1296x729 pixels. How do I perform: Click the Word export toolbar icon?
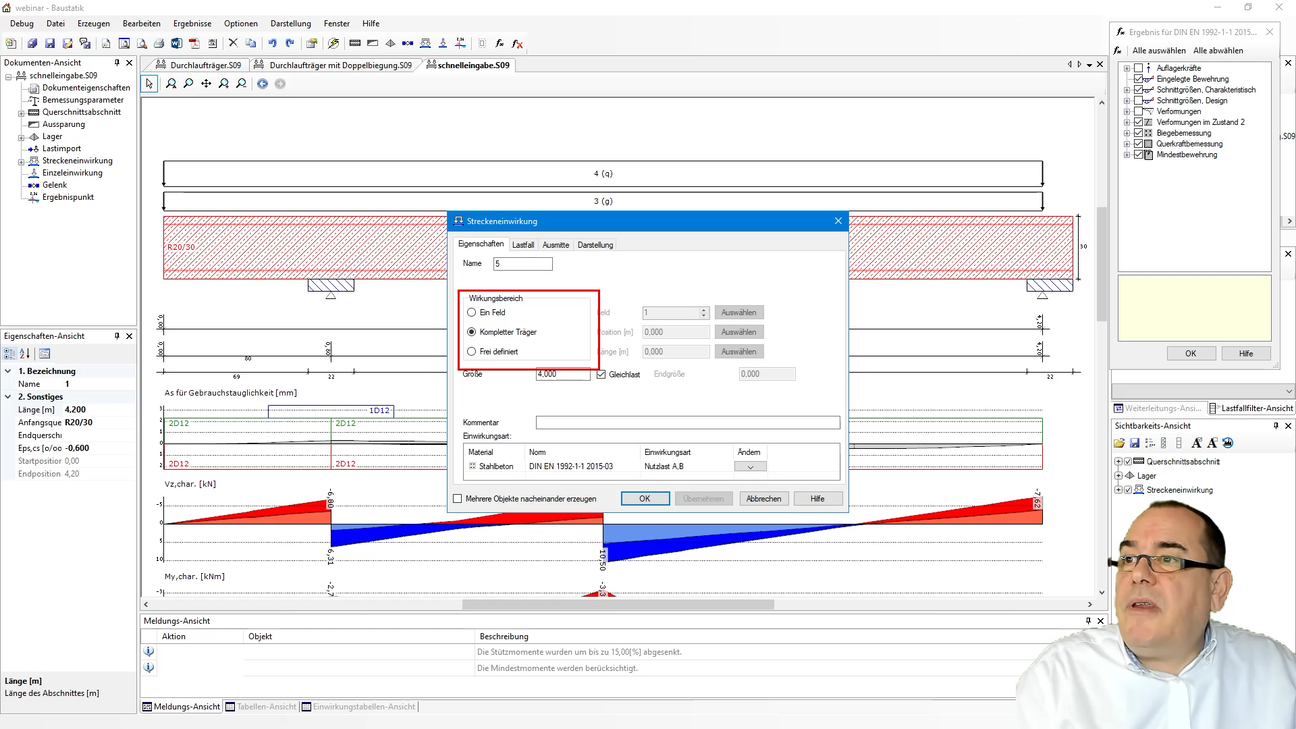[x=177, y=44]
